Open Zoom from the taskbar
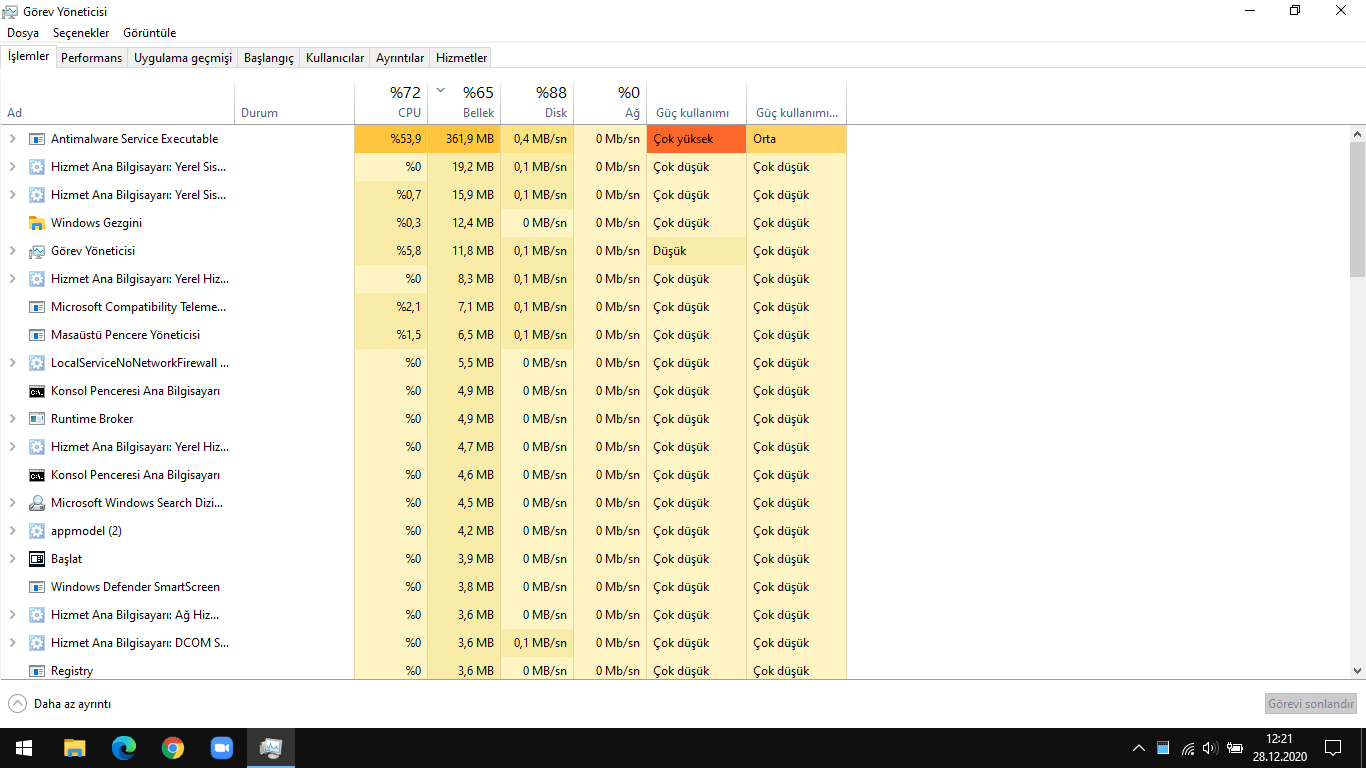Viewport: 1366px width, 768px height. (221, 748)
